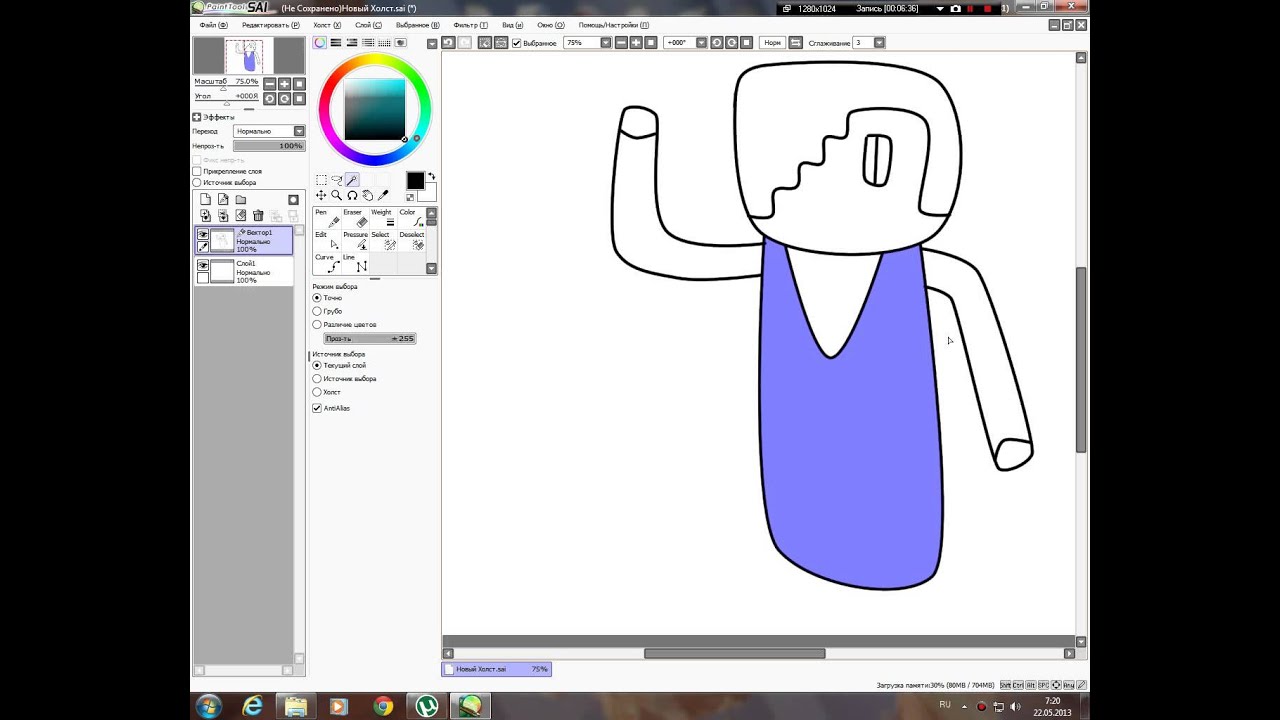This screenshot has width=1280, height=720.
Task: Open the Холст menu
Action: click(327, 25)
